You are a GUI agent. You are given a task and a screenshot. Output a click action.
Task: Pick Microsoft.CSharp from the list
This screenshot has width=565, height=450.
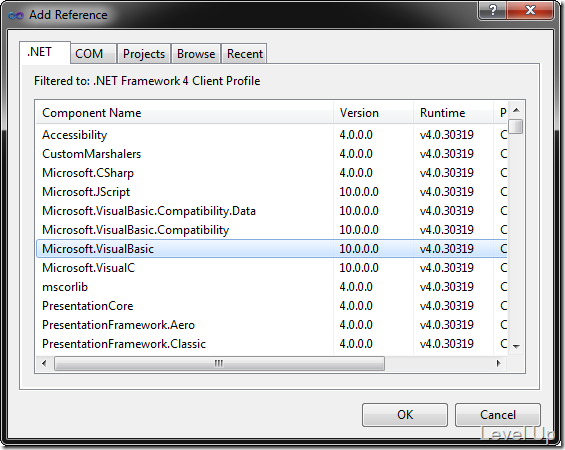tap(271, 173)
